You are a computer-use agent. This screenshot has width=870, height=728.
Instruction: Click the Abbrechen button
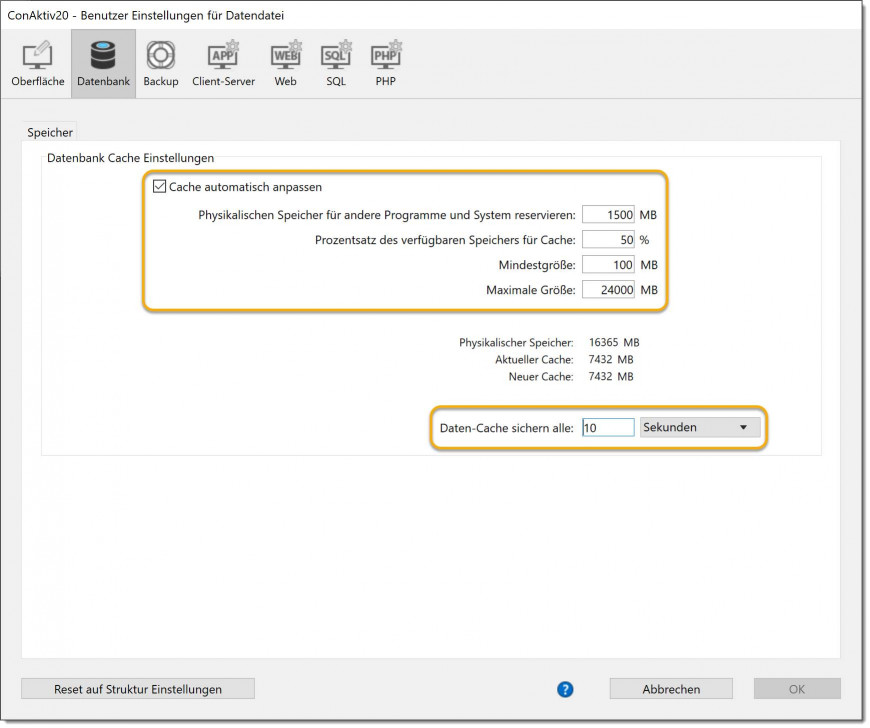671,689
